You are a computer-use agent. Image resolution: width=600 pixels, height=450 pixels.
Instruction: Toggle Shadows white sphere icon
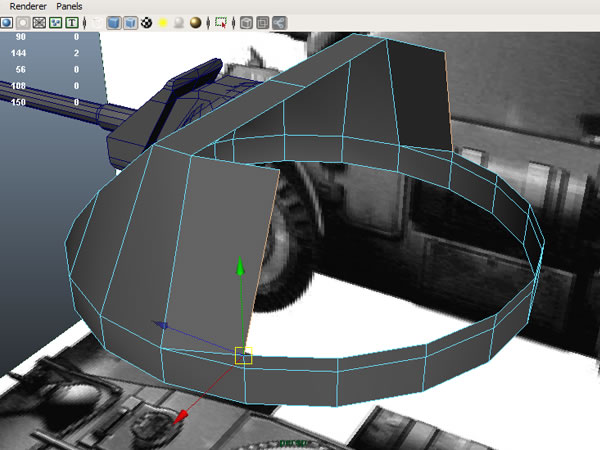coord(179,23)
